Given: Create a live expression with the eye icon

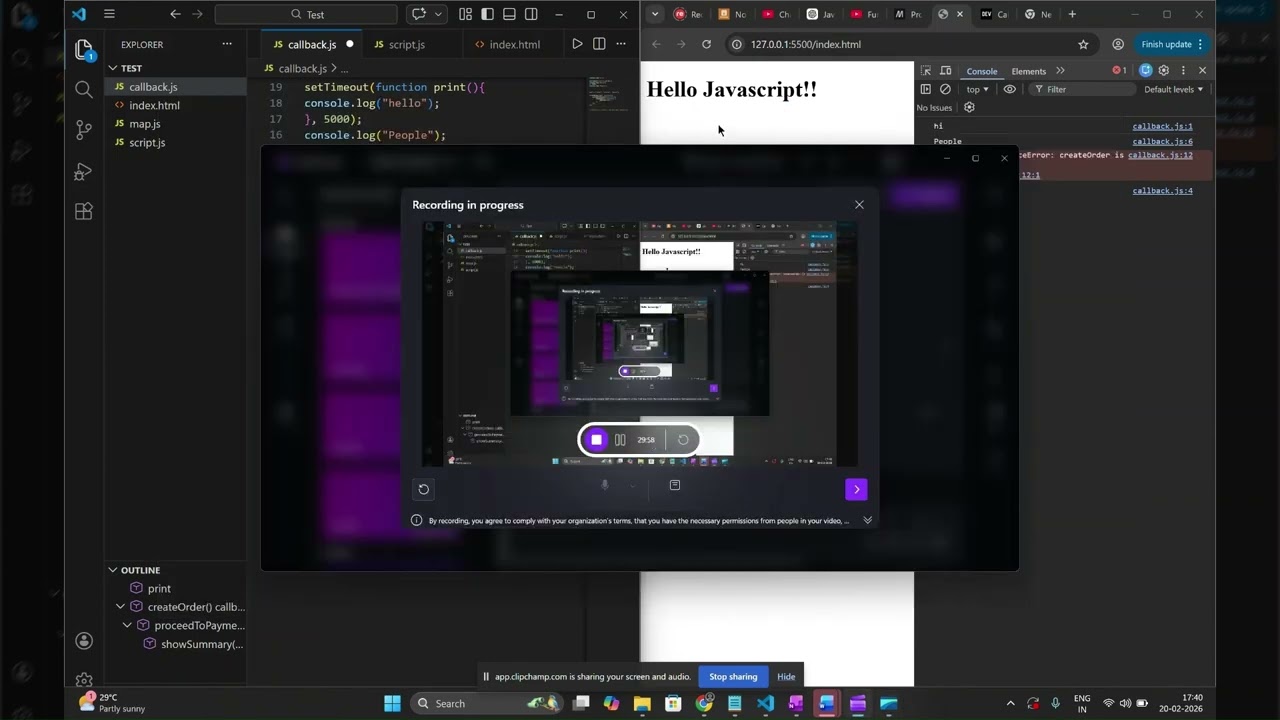Looking at the screenshot, I should point(1010,89).
